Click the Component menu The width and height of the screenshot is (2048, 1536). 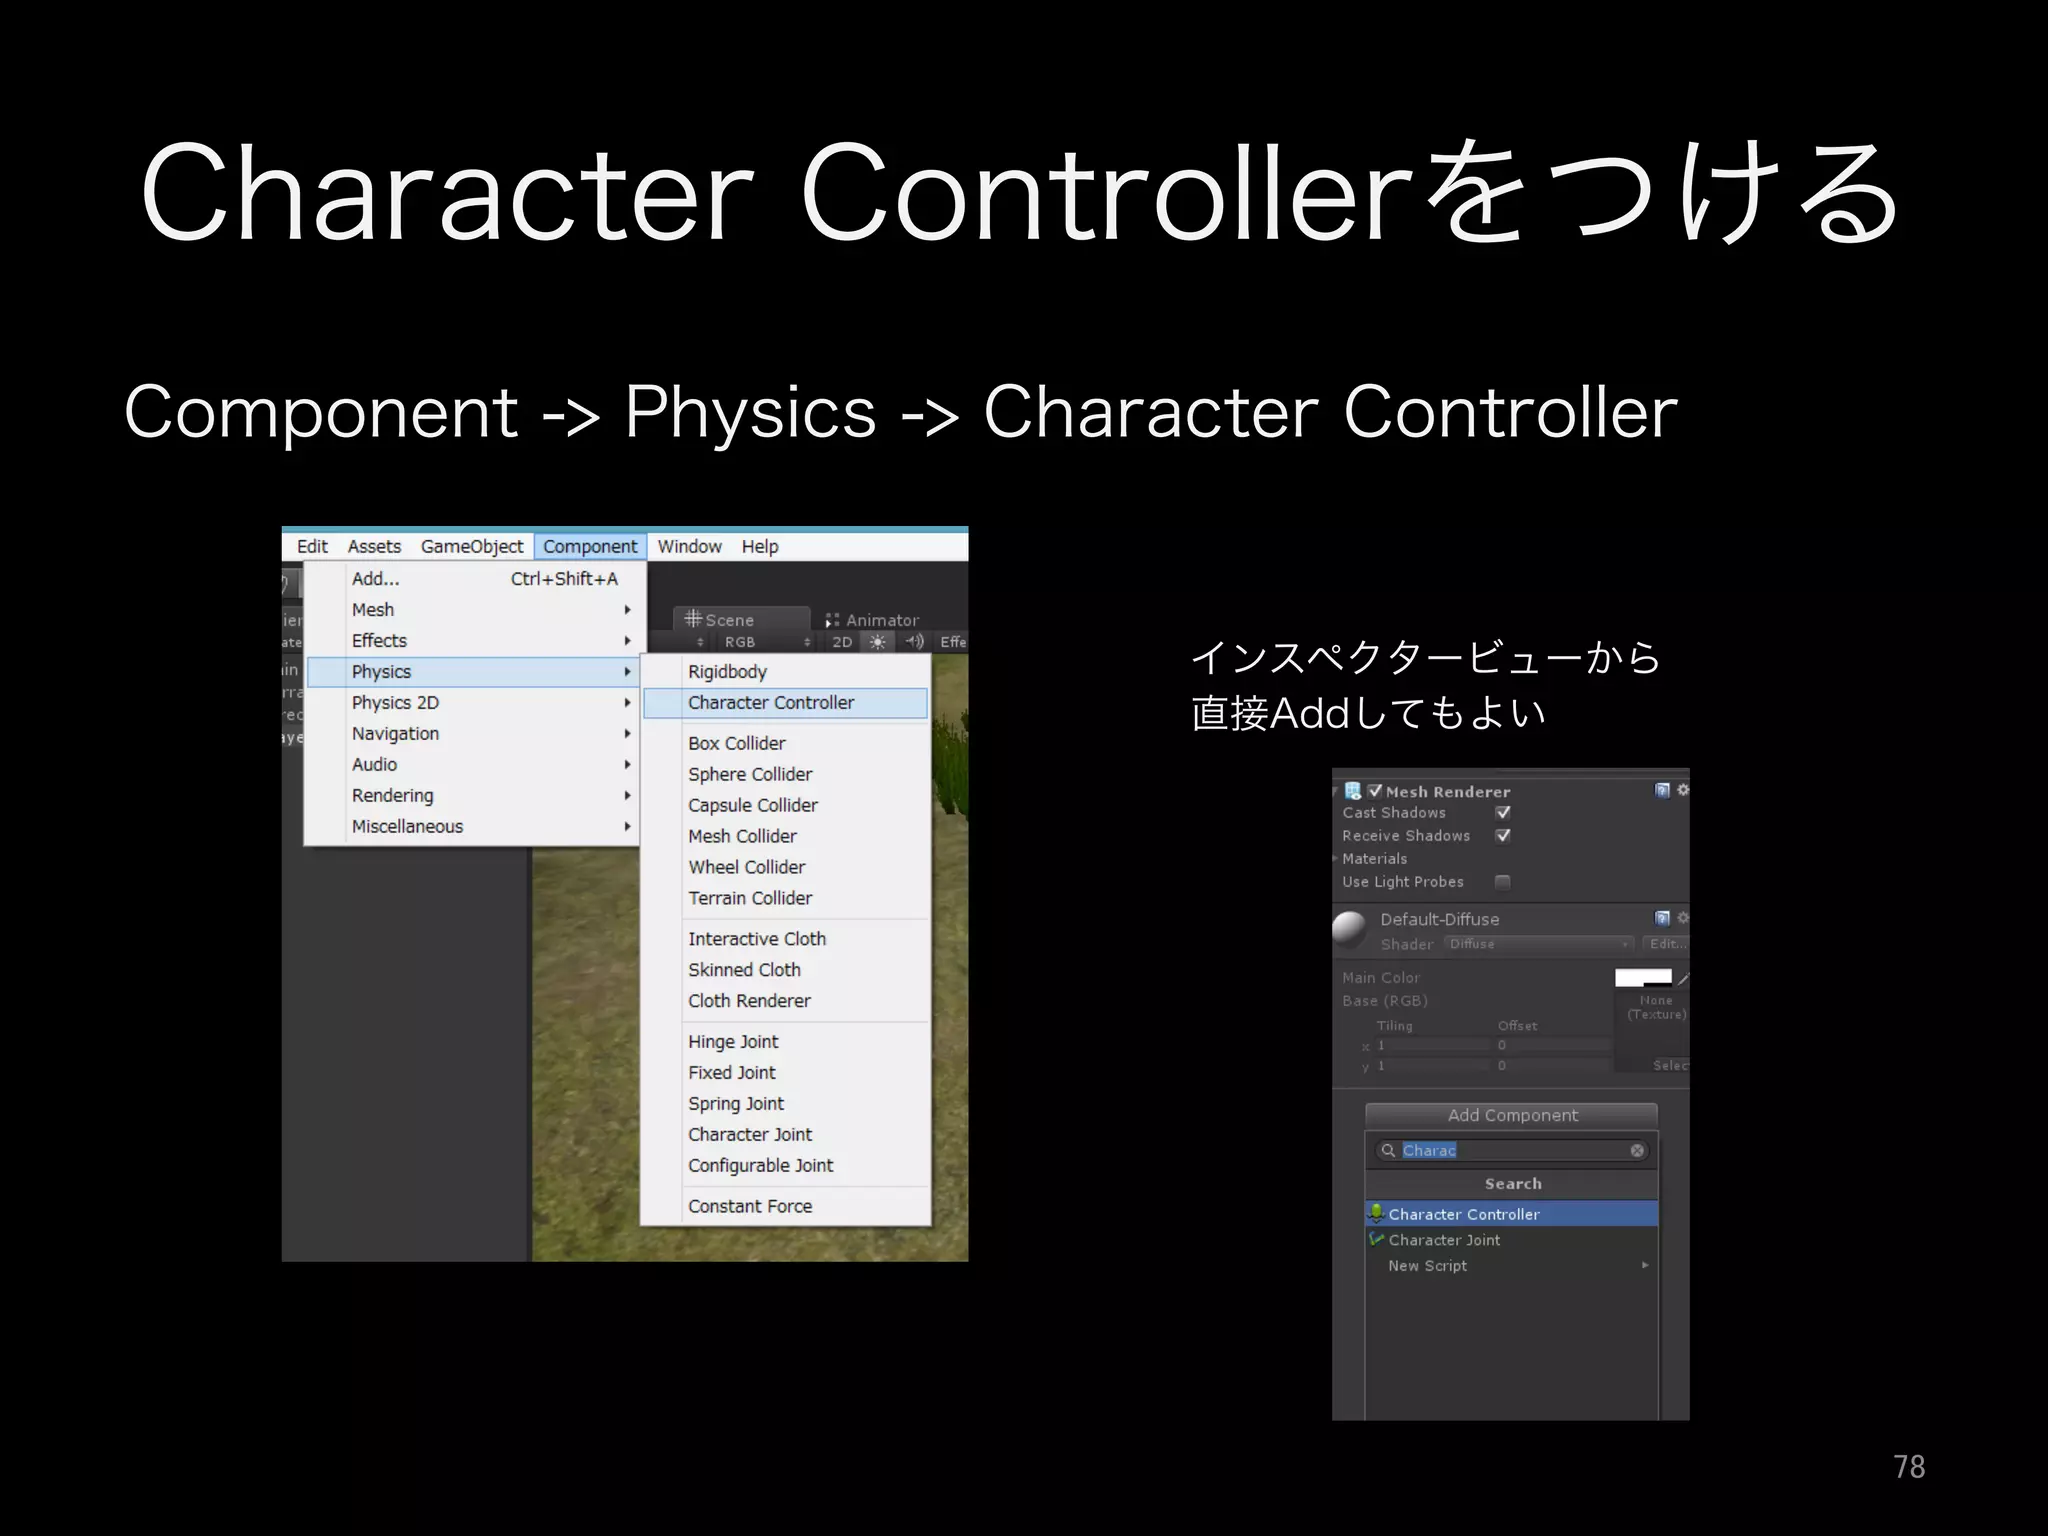pos(590,547)
